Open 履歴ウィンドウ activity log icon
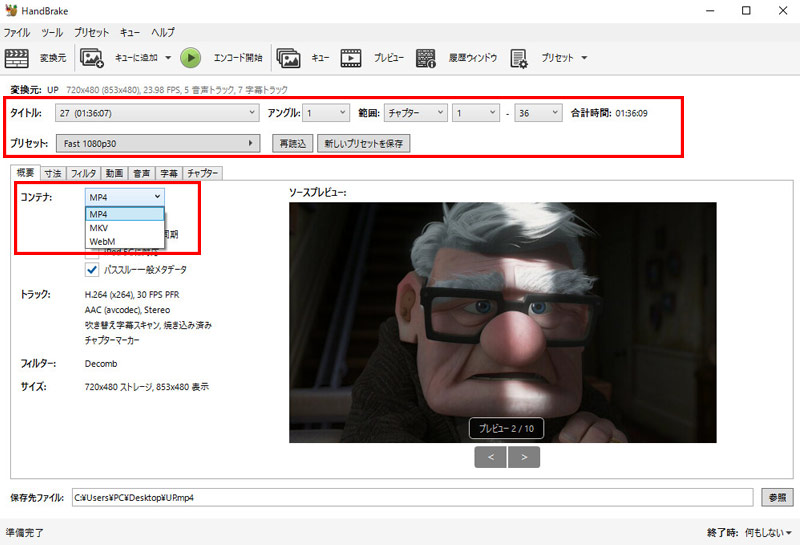This screenshot has height=545, width=800. point(426,58)
